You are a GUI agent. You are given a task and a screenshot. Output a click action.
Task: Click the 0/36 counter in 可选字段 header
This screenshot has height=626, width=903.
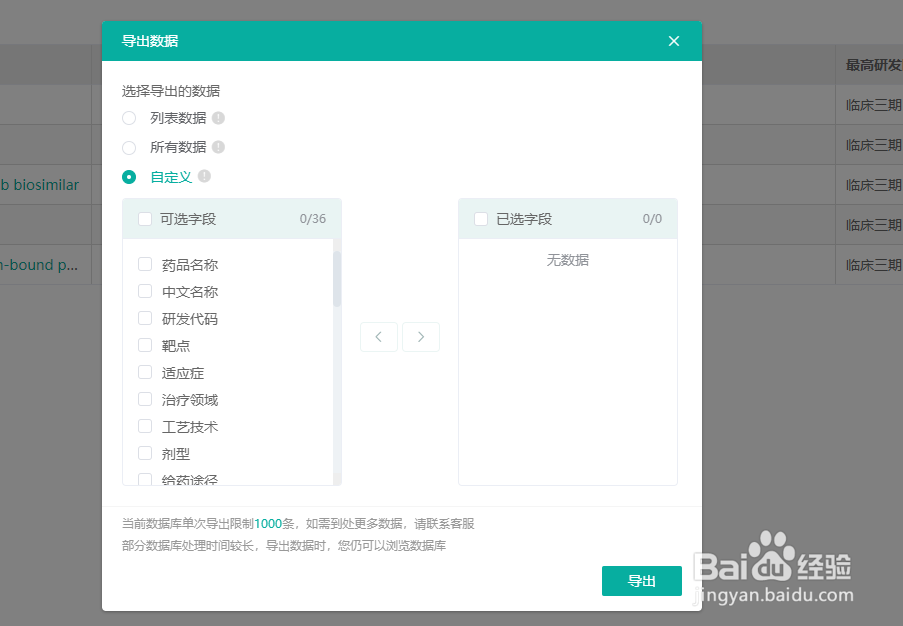(x=313, y=219)
